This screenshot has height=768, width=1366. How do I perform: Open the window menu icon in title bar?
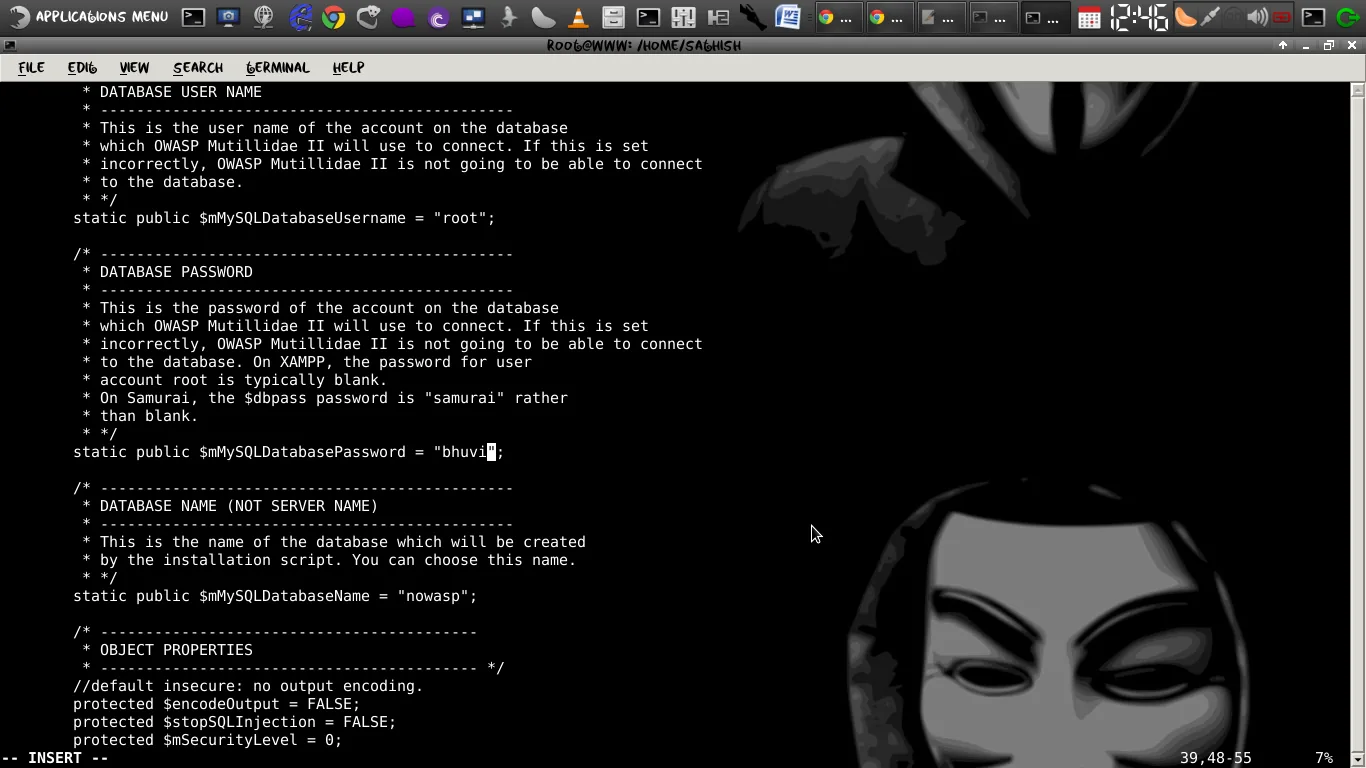coord(10,46)
